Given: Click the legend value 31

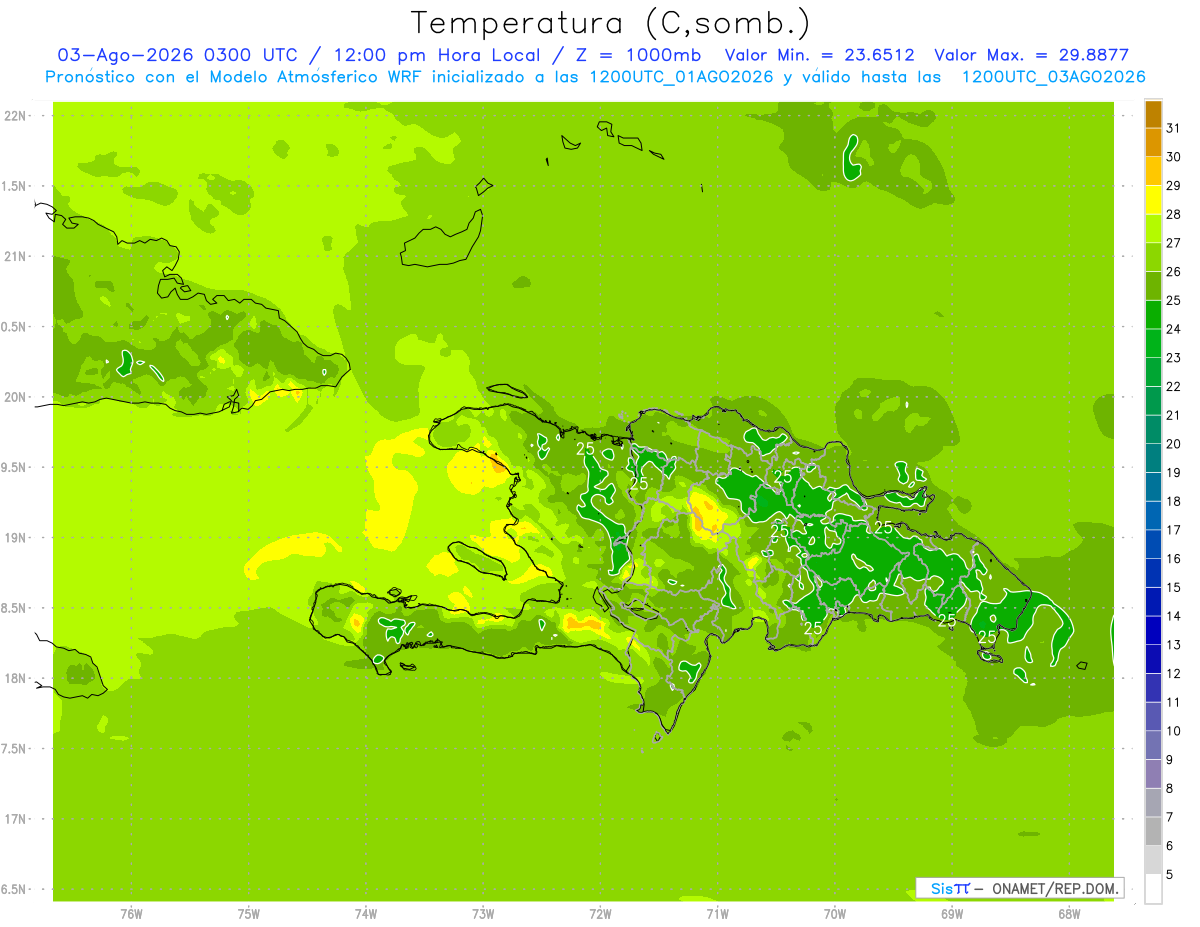Looking at the screenshot, I should click(x=1173, y=127).
